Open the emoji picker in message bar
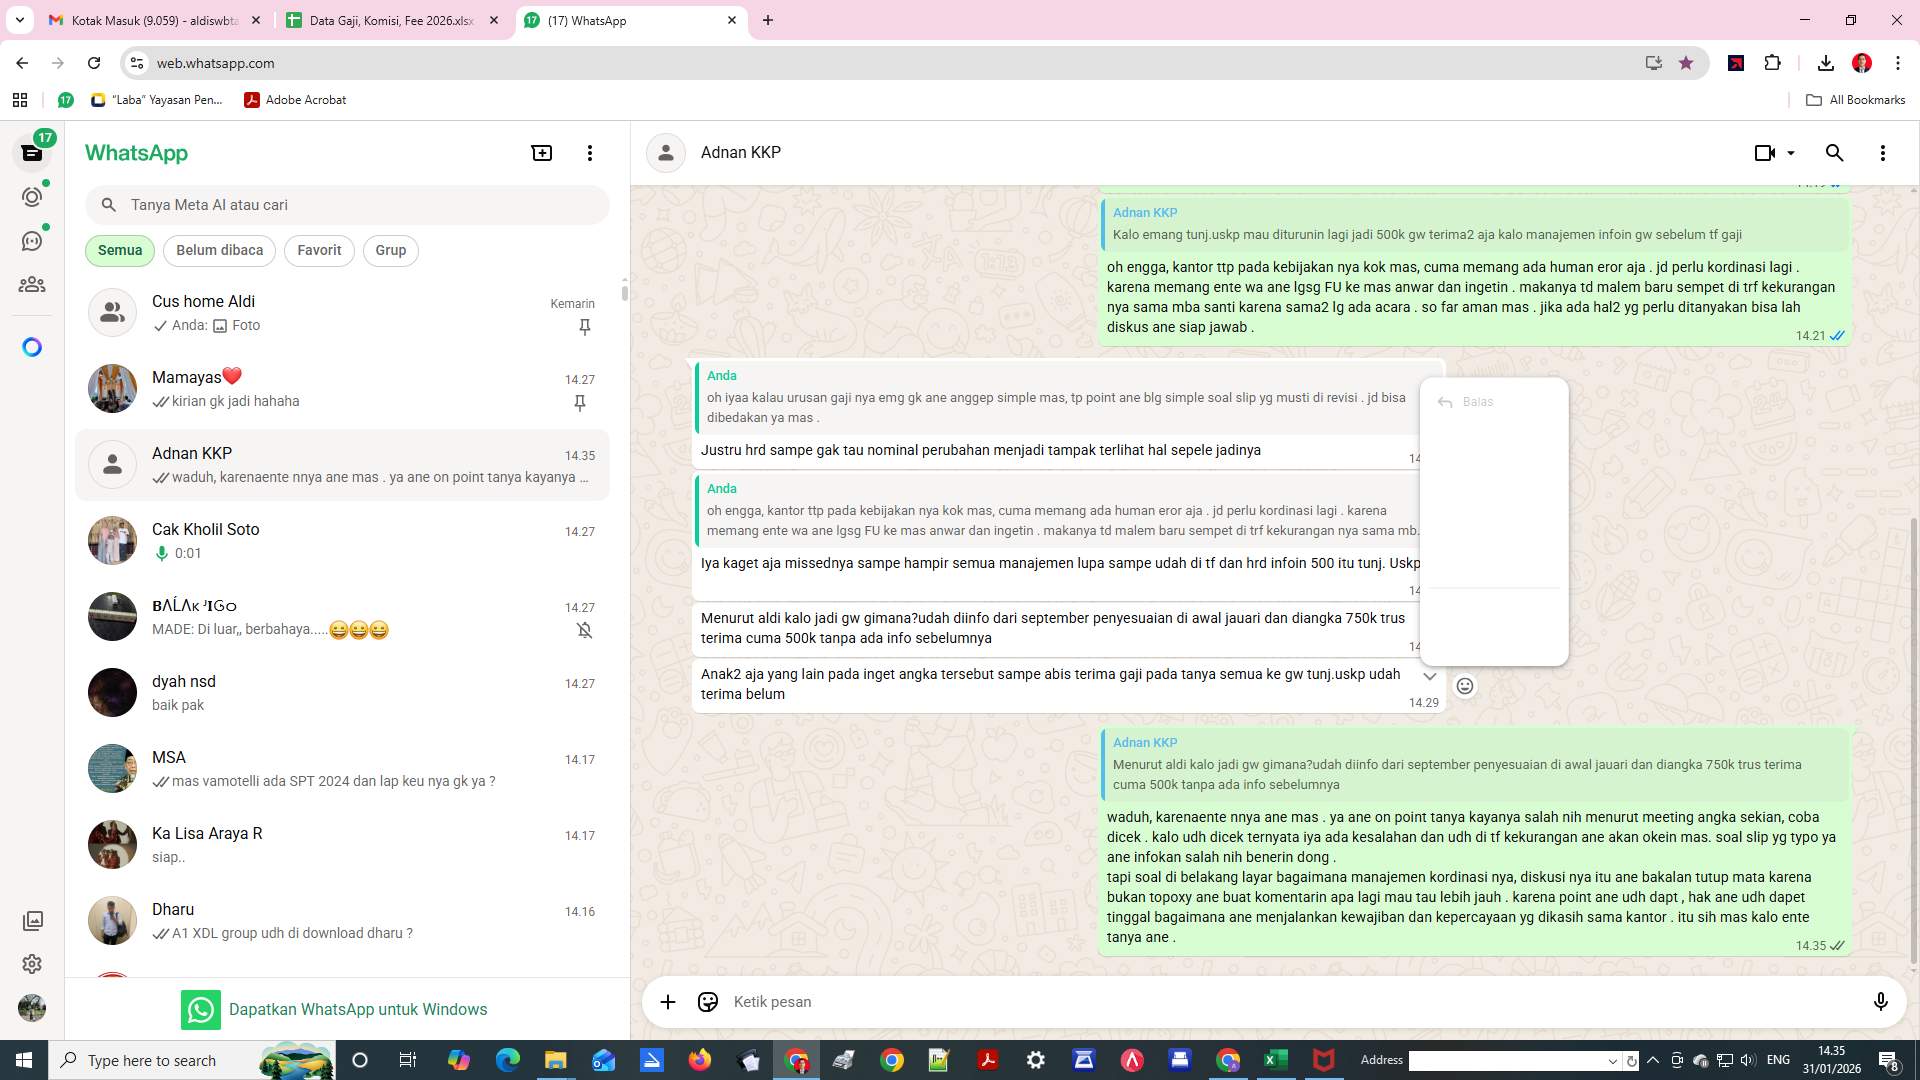This screenshot has height=1080, width=1920. pyautogui.click(x=708, y=1001)
